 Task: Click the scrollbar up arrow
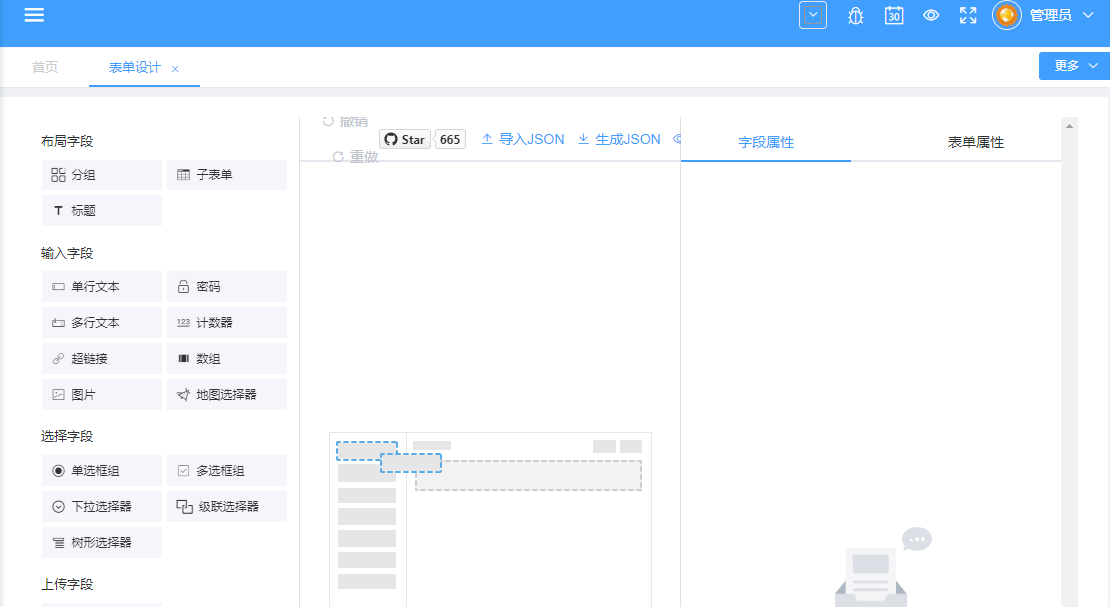pos(1070,126)
